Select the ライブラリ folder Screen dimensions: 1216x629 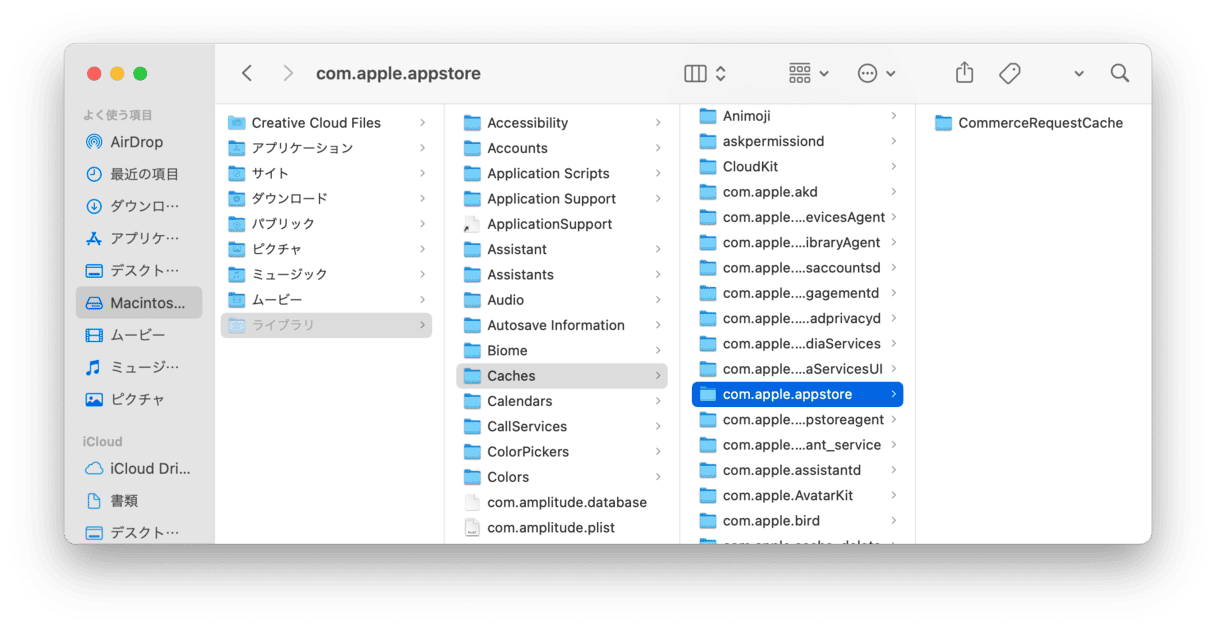click(x=326, y=325)
